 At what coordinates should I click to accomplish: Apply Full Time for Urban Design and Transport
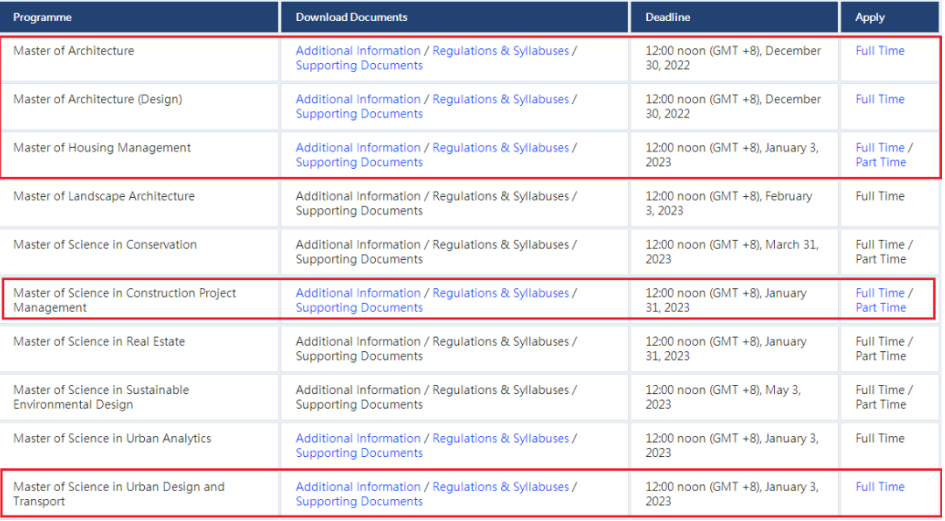(879, 487)
